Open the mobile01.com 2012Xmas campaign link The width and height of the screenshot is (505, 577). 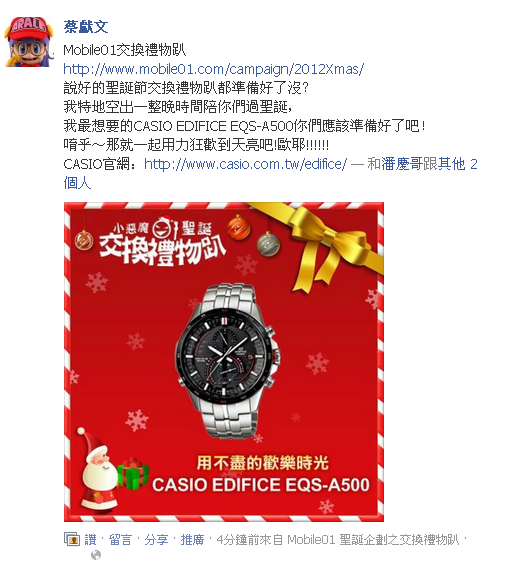pos(214,69)
